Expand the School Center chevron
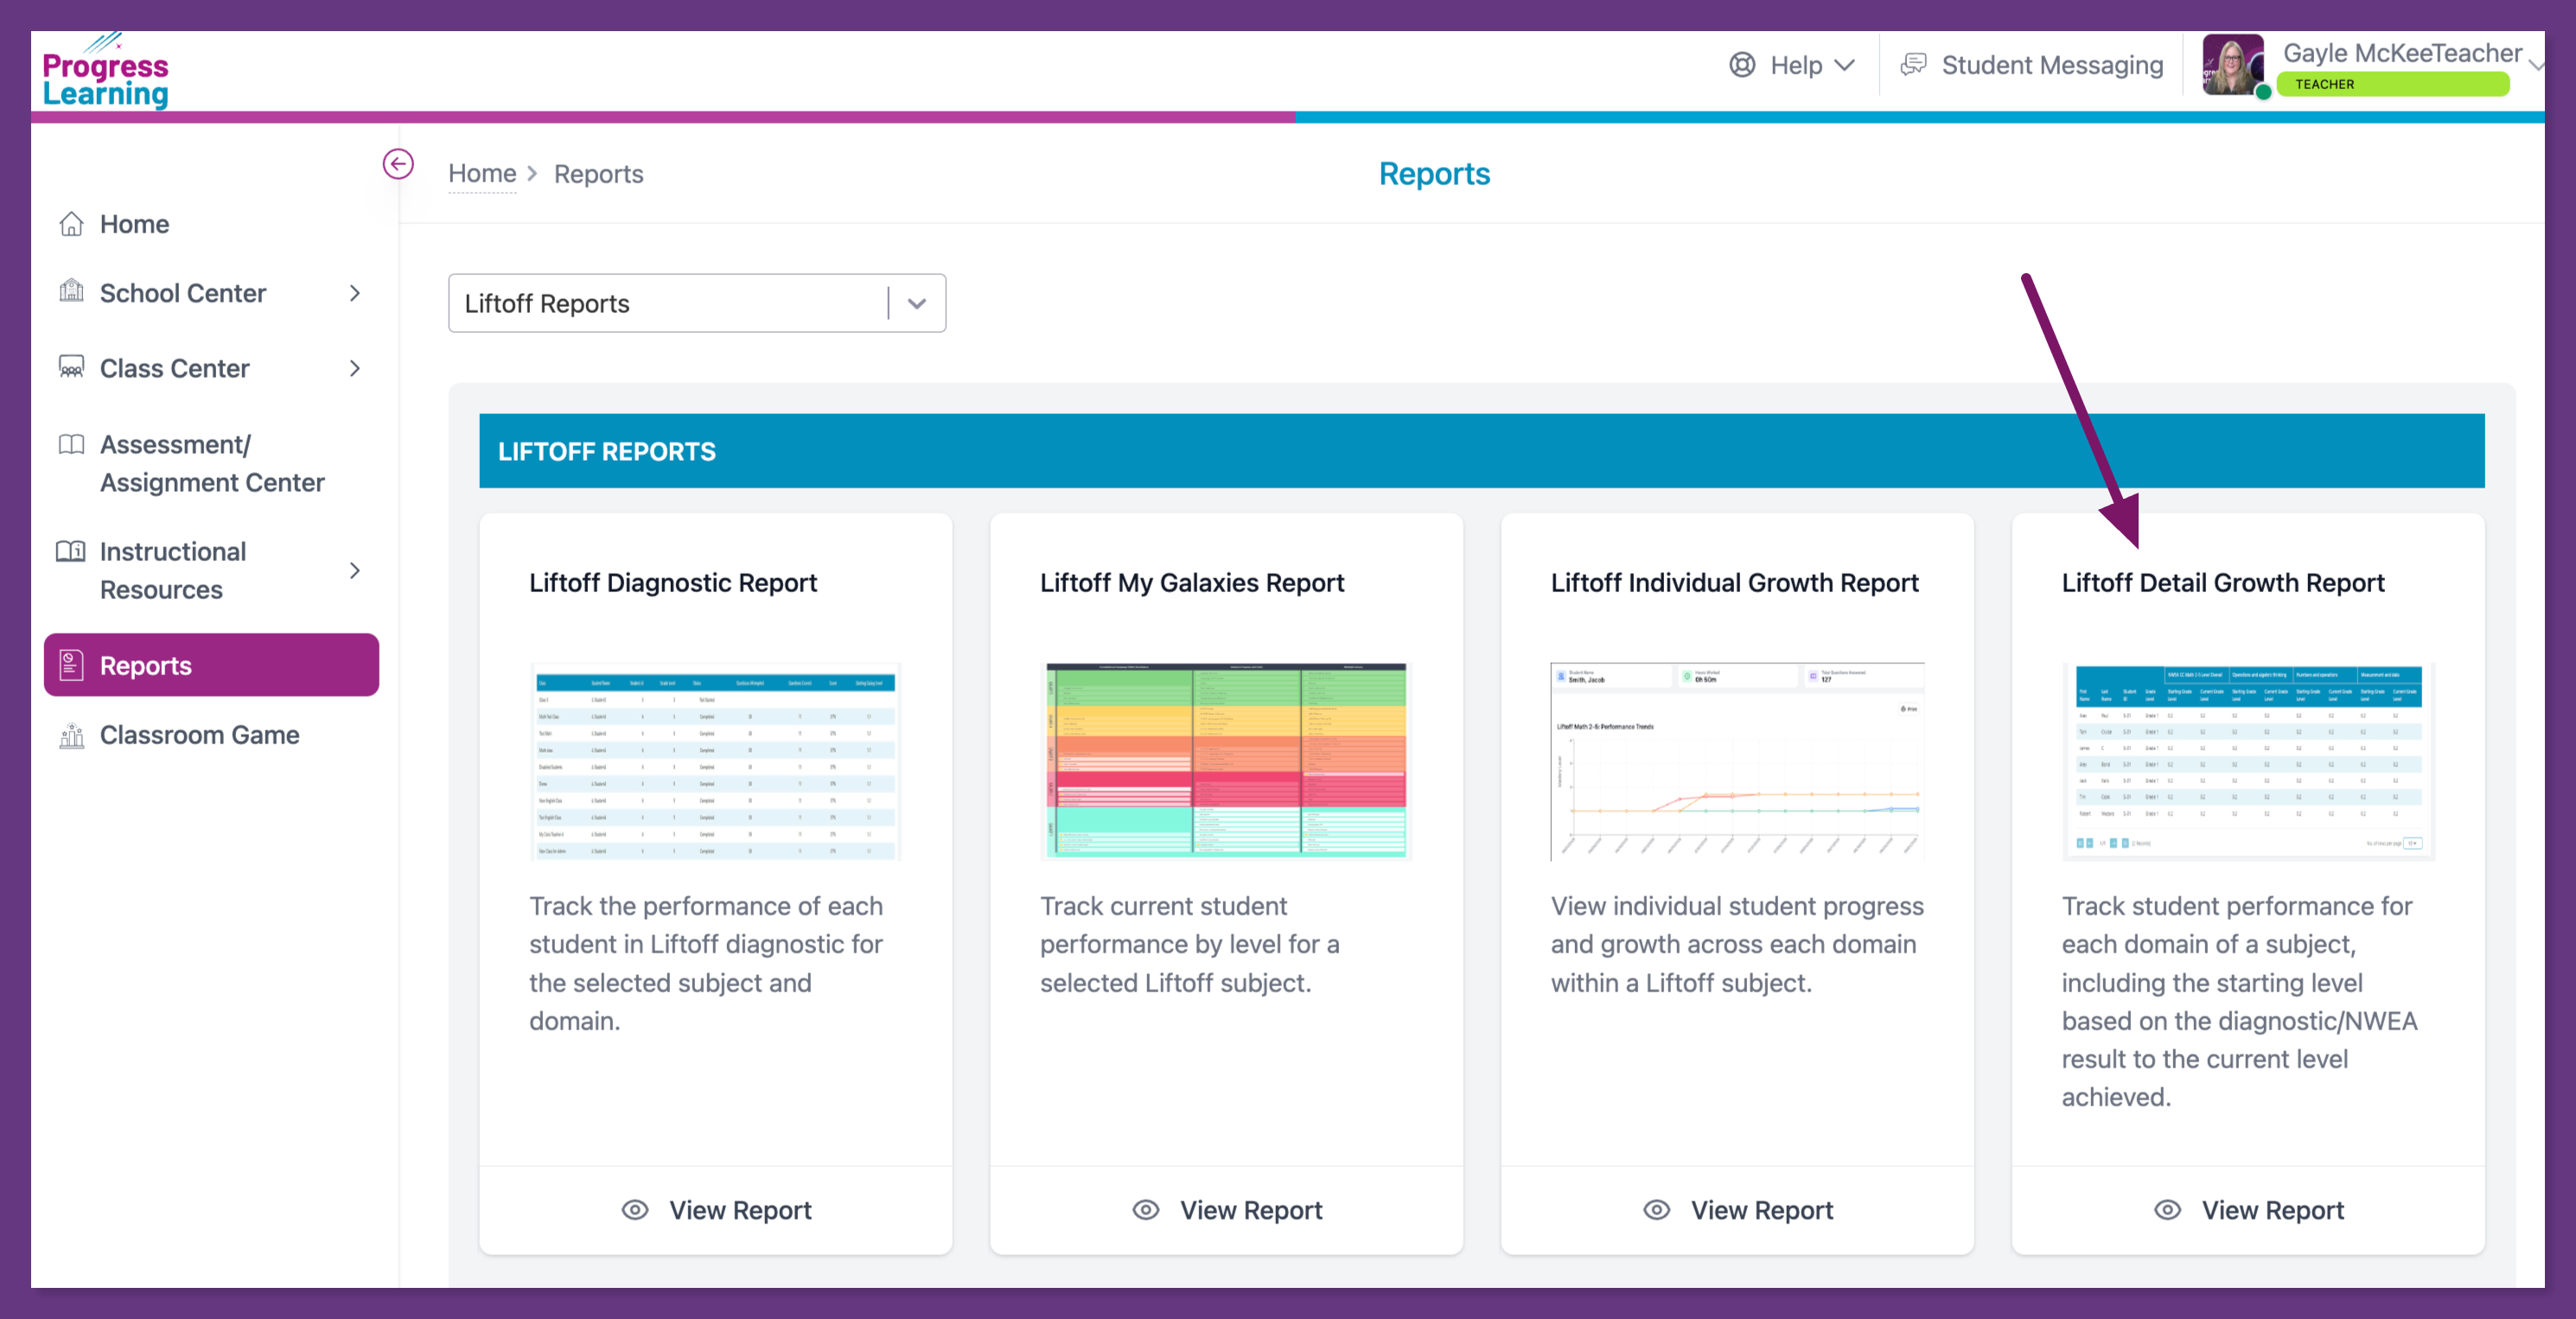 coord(355,293)
